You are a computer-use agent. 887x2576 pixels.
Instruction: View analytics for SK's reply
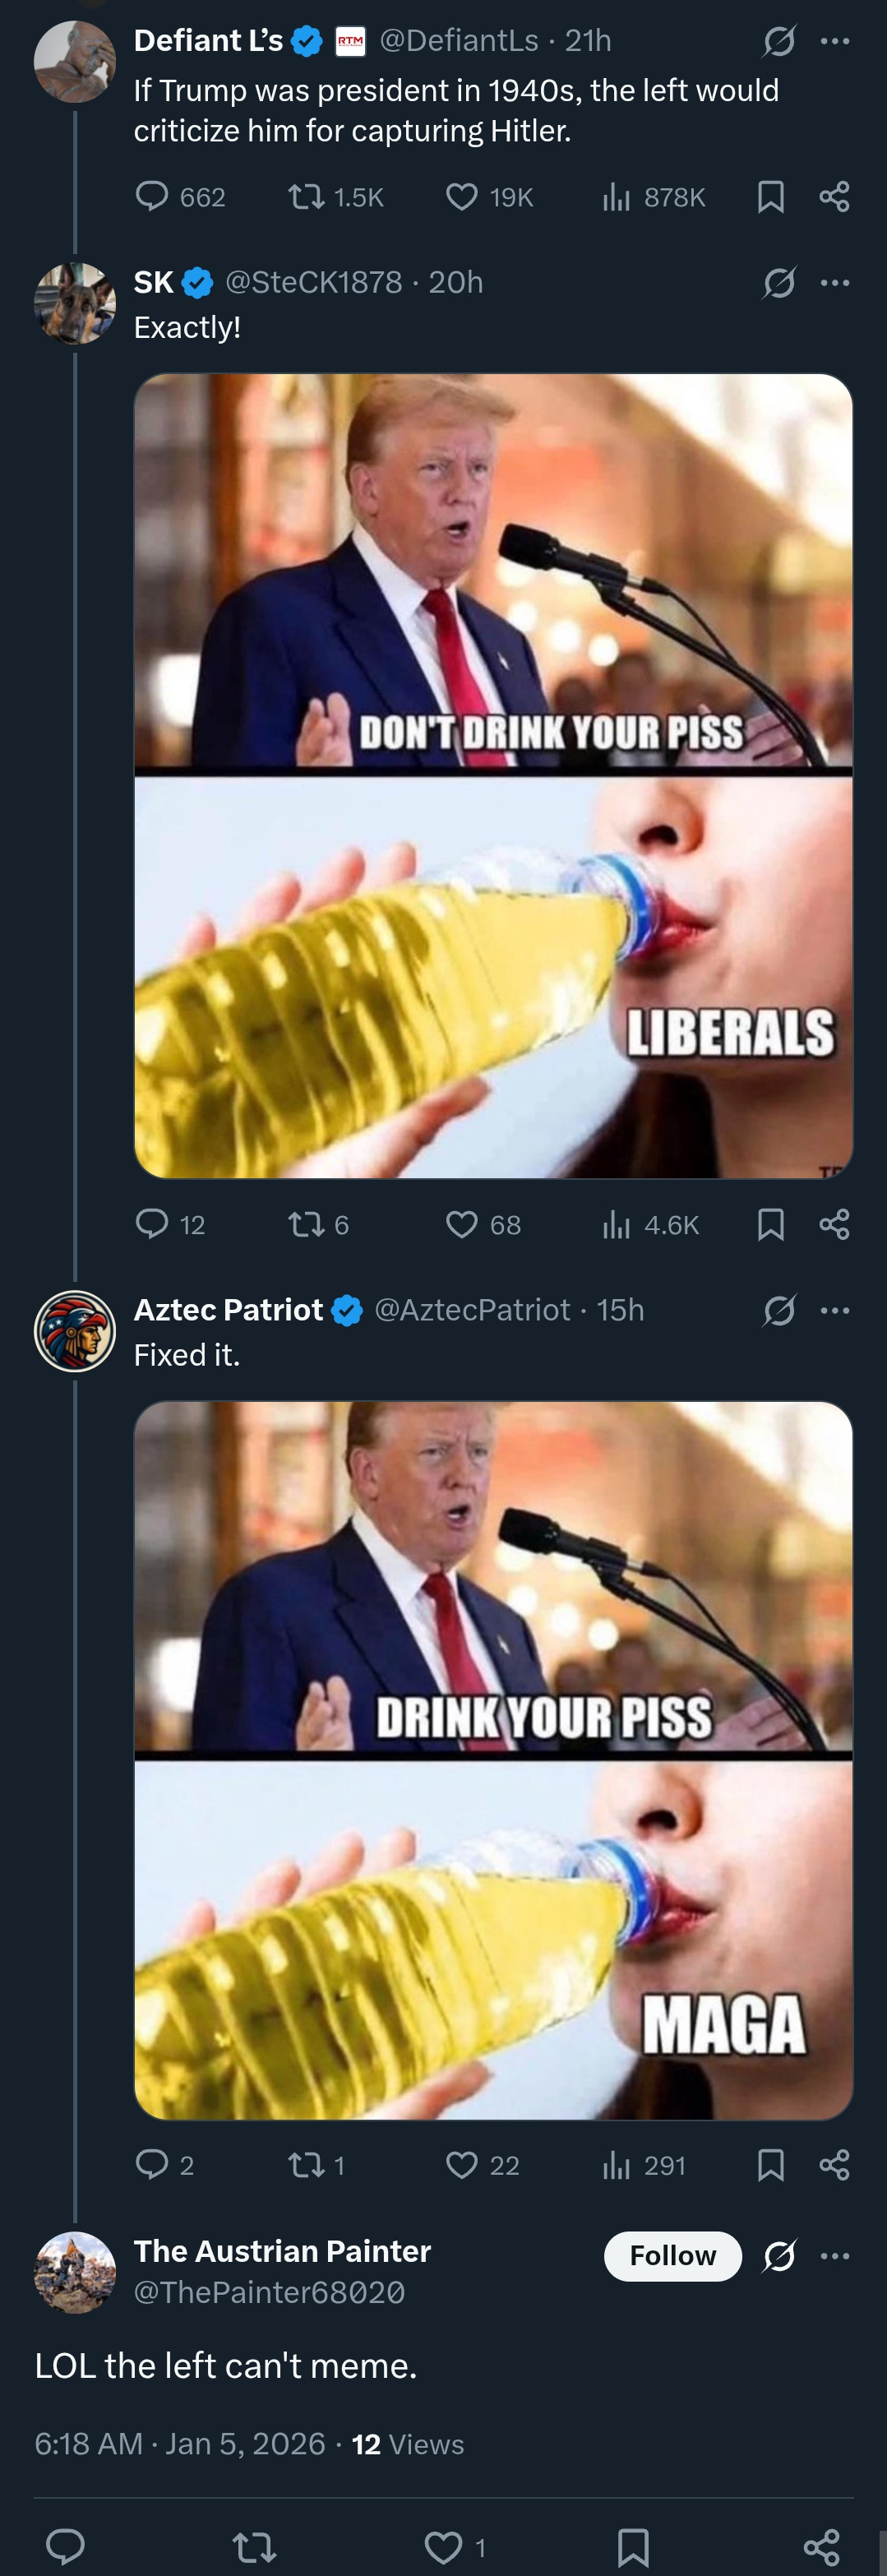pos(616,1224)
